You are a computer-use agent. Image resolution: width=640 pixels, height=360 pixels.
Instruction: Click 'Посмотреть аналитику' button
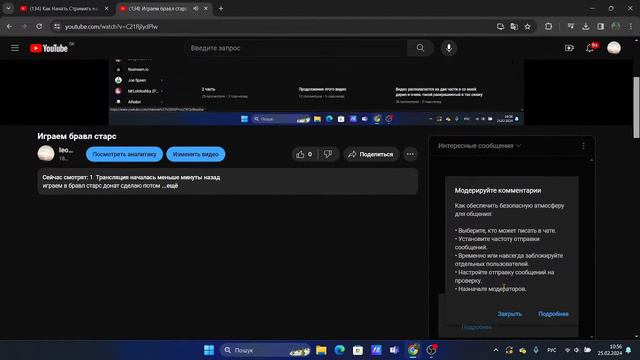click(x=124, y=154)
